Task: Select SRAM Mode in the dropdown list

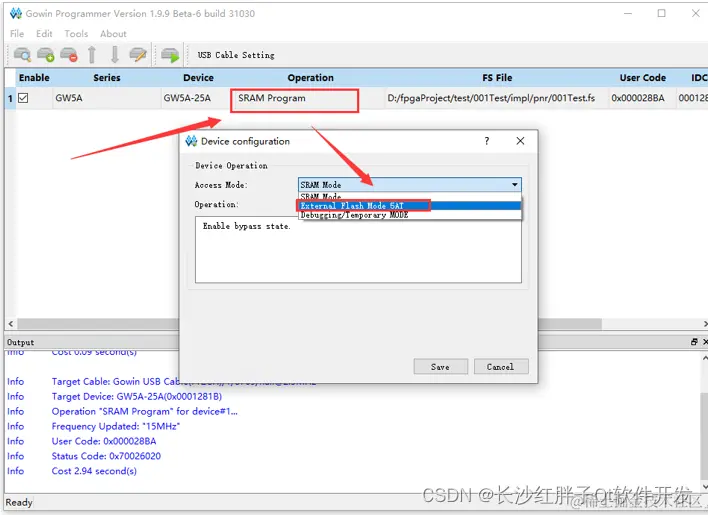Action: (410, 196)
